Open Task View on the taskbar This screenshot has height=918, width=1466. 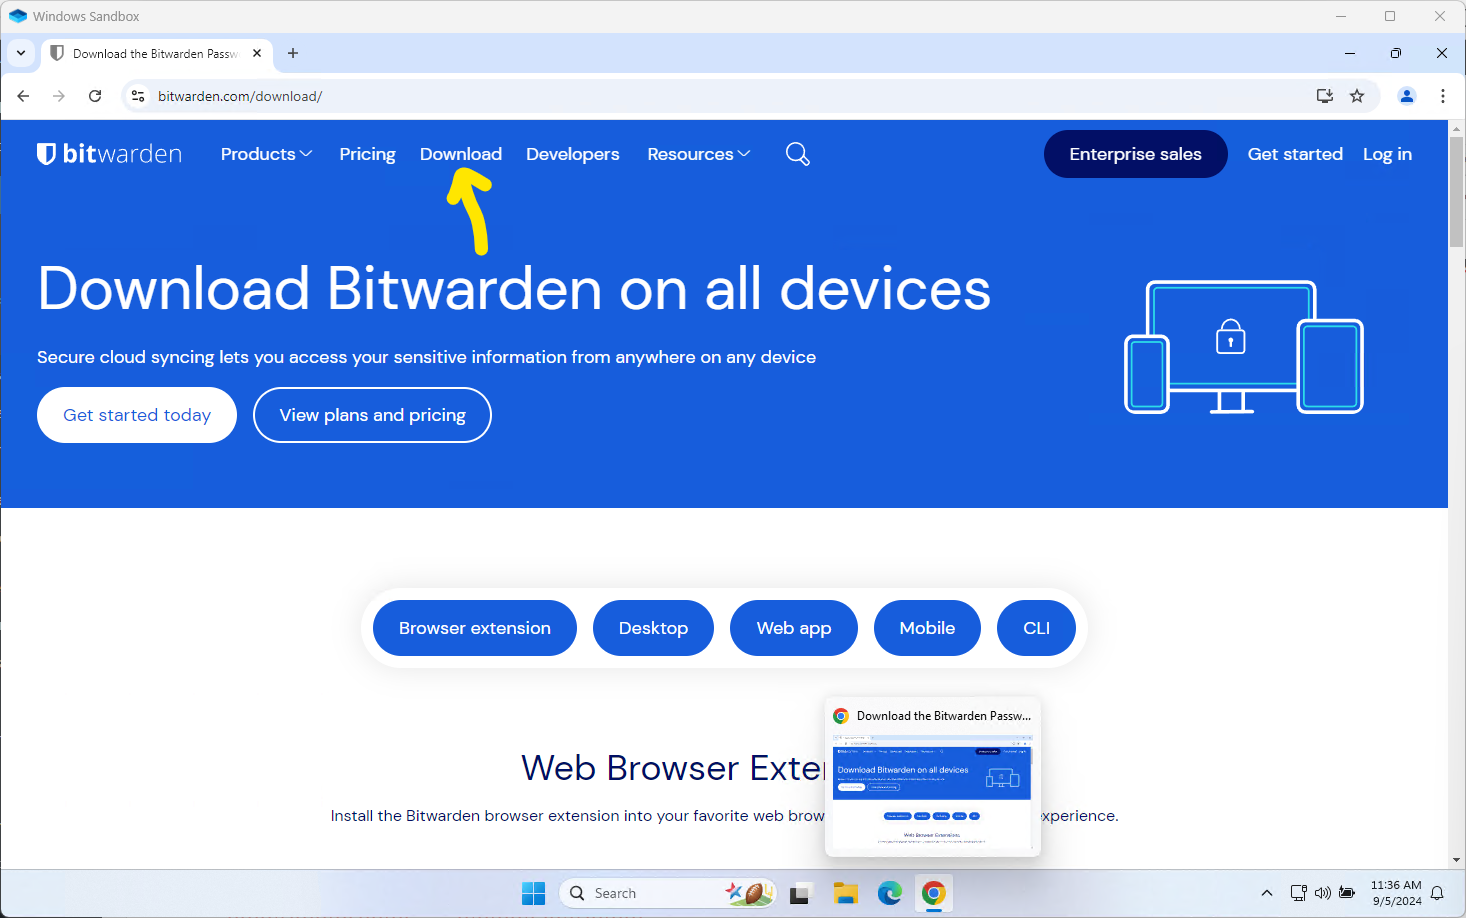pyautogui.click(x=800, y=893)
